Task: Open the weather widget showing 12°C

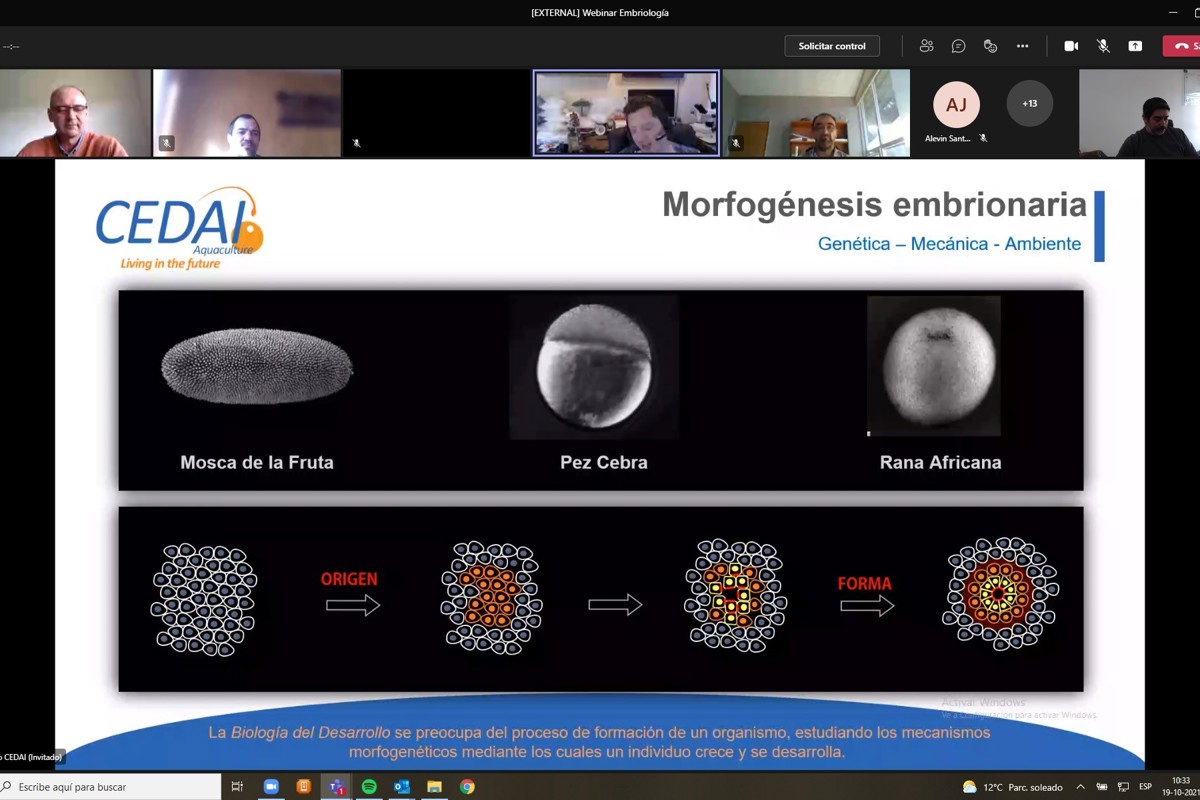Action: pos(1012,787)
